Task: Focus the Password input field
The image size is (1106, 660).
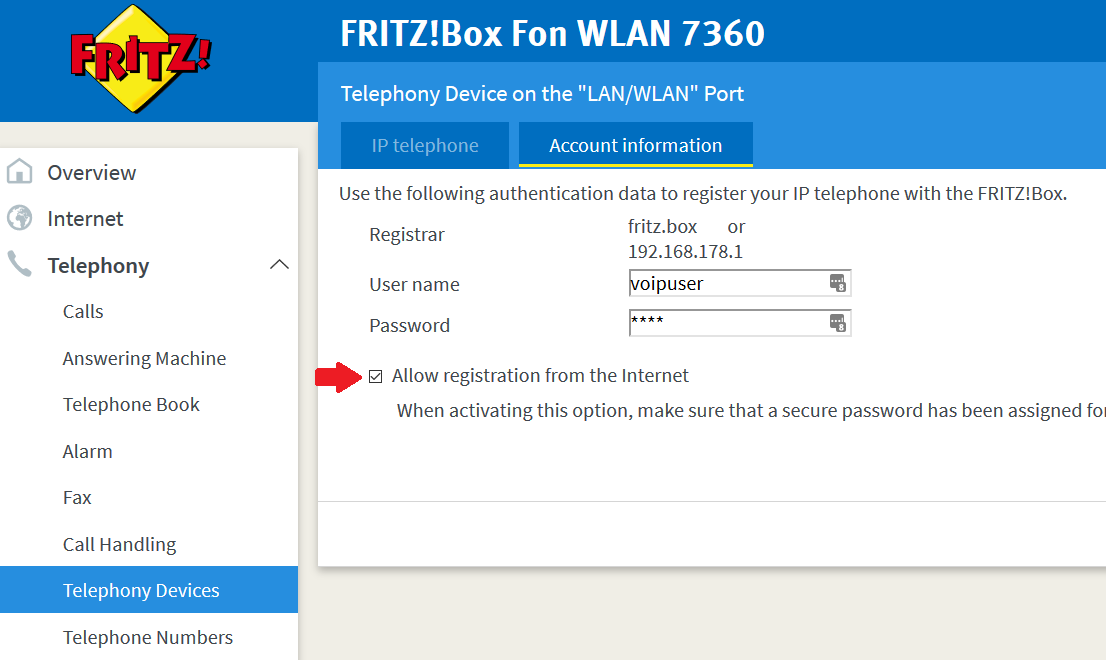Action: [x=725, y=323]
